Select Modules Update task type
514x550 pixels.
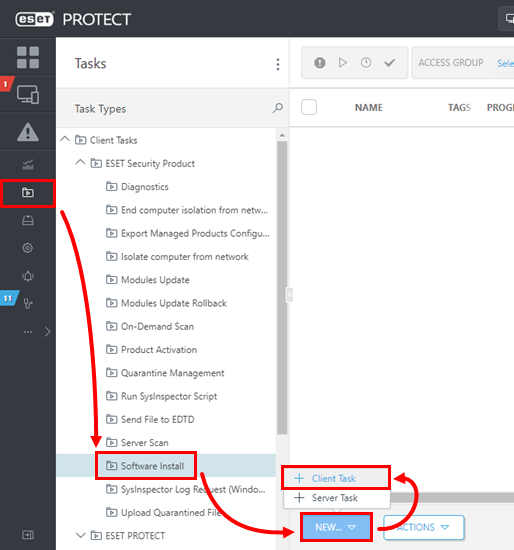point(155,280)
